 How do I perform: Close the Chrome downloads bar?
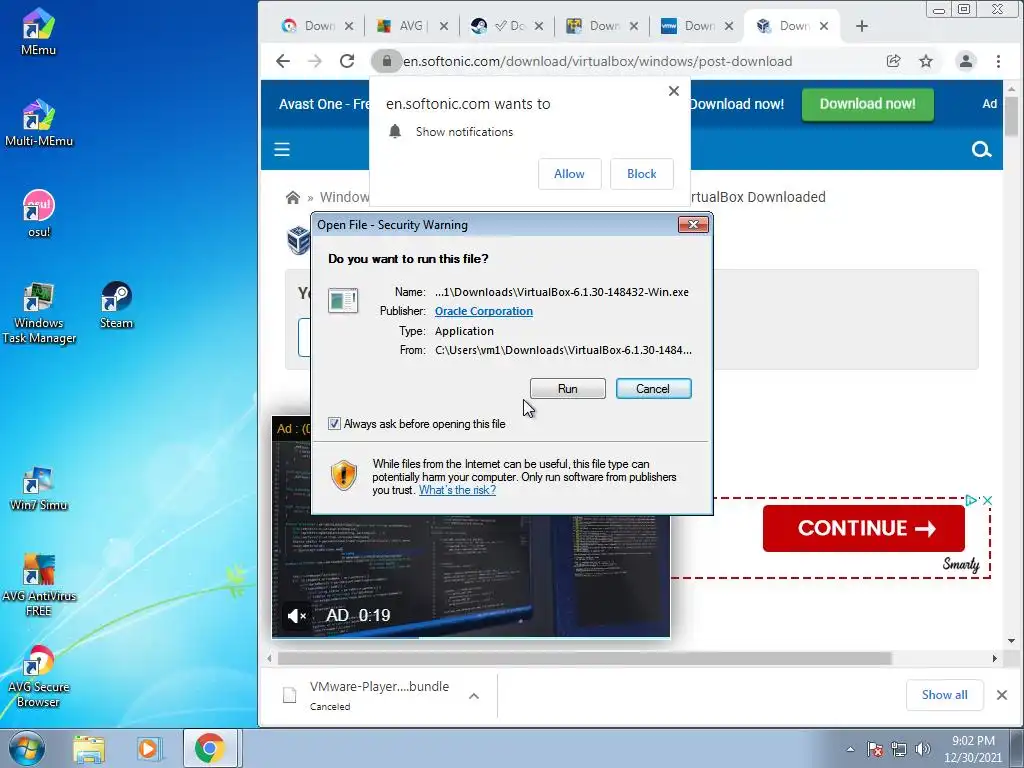(x=1002, y=695)
